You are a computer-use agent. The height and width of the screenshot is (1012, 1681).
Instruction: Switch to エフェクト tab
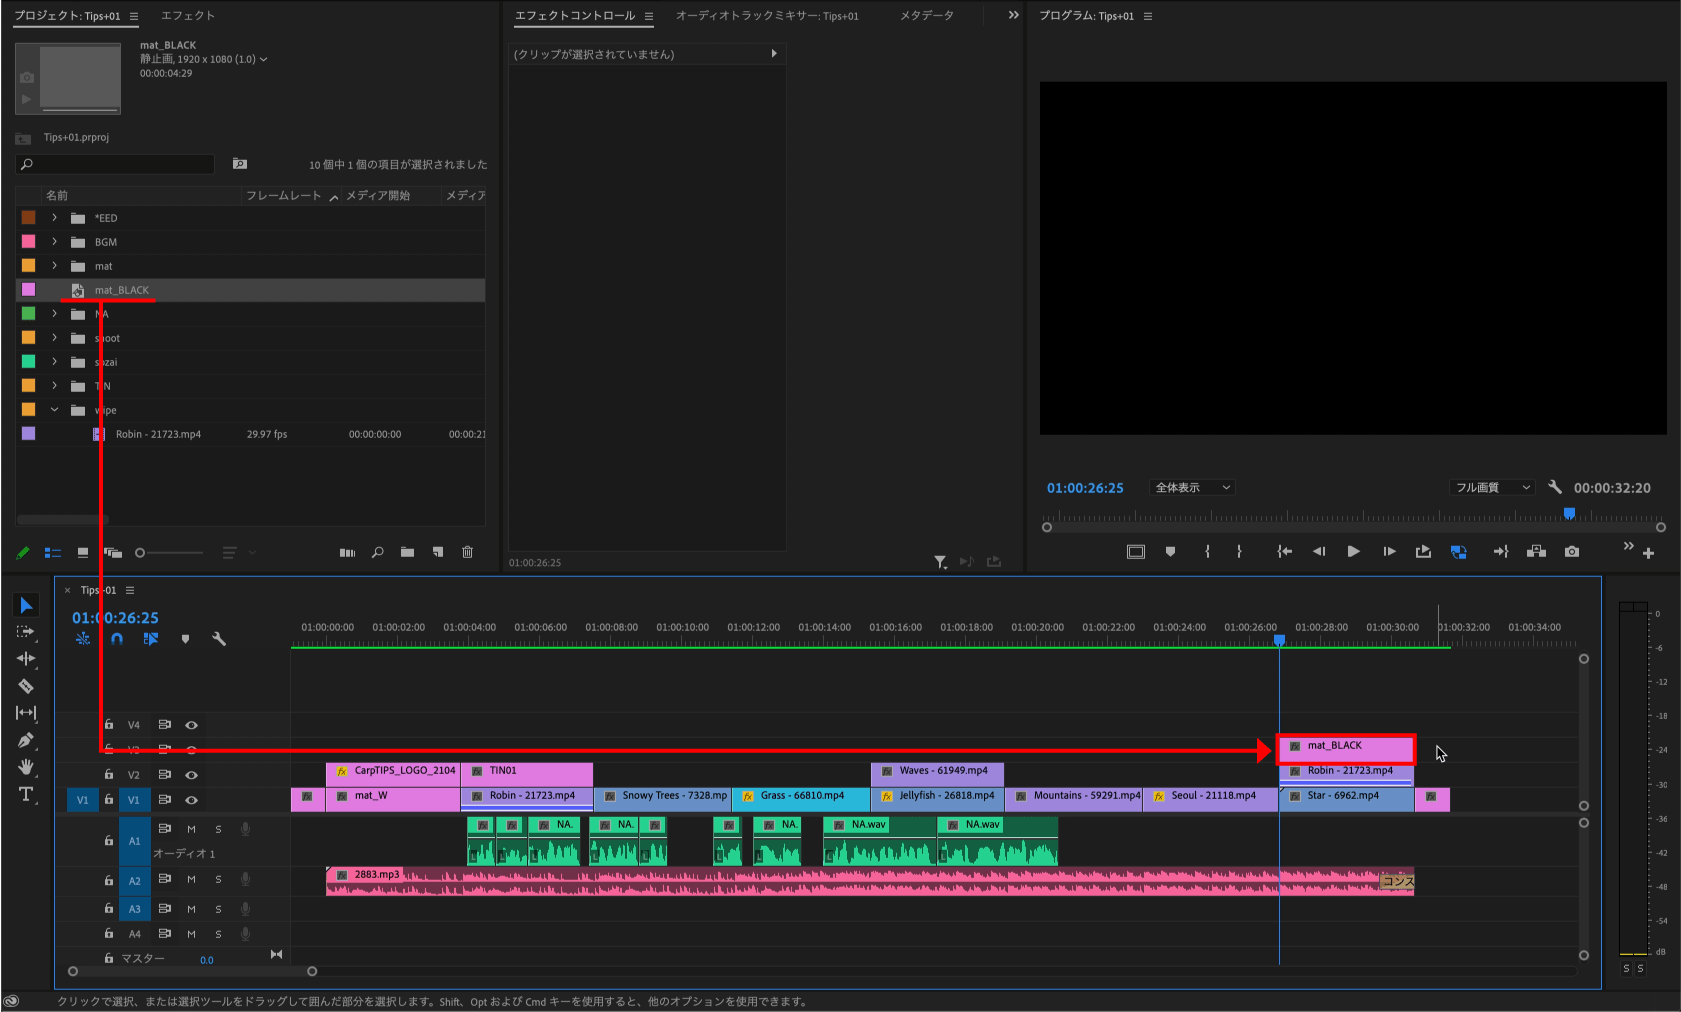coord(188,15)
